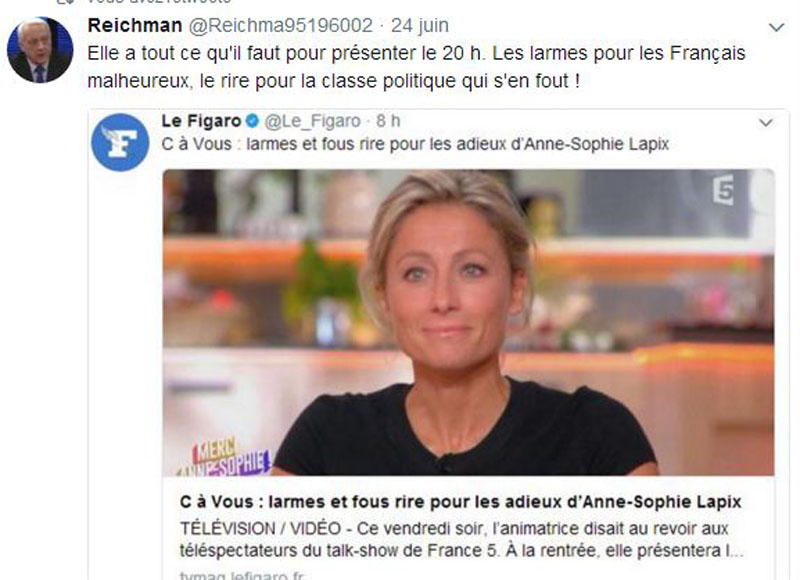800x580 pixels.
Task: Open the article preview image thumbnail
Action: pyautogui.click(x=468, y=322)
